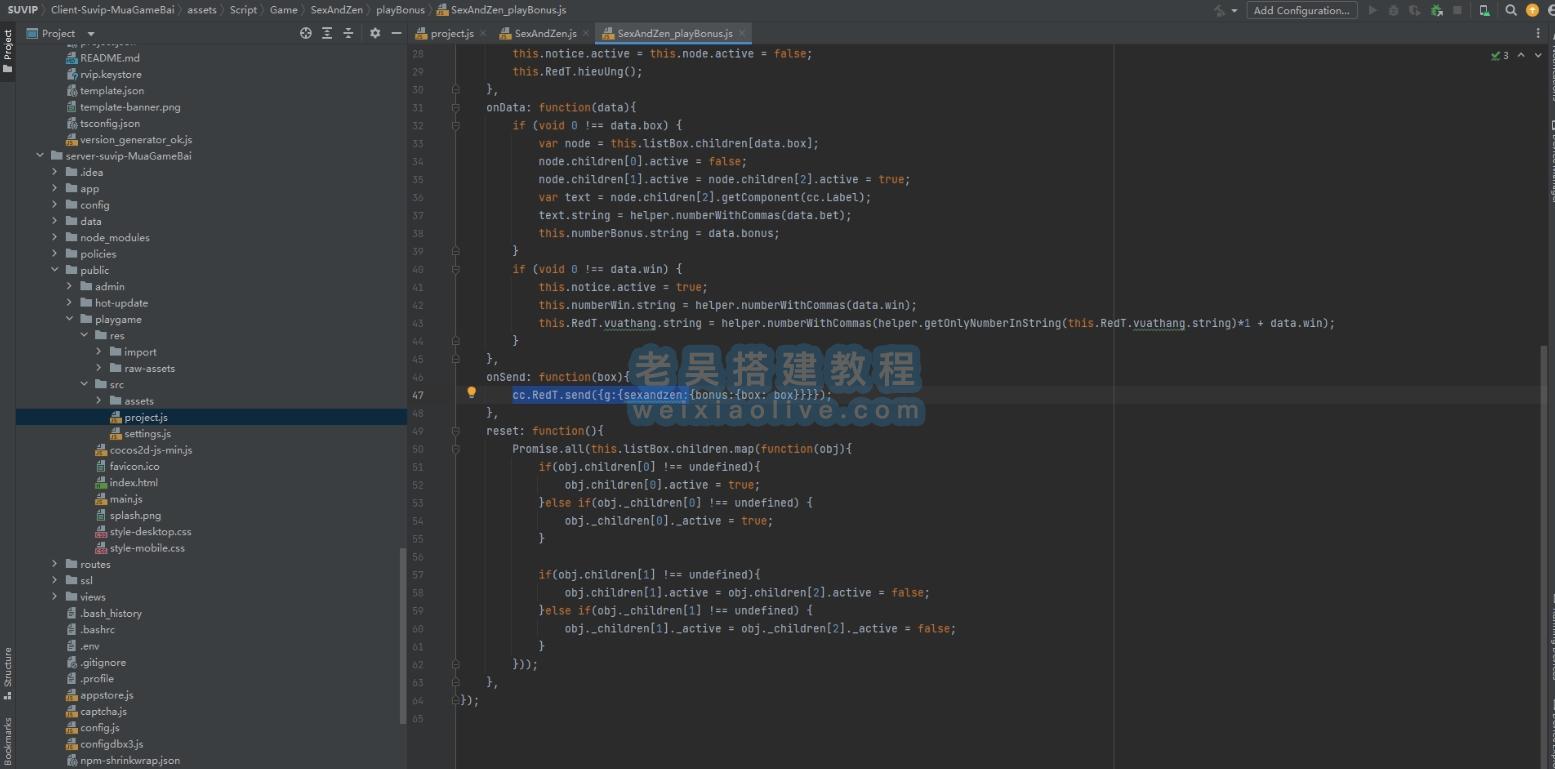Hide the Project tool window with minus icon
Viewport: 1555px width, 769px height.
click(396, 33)
